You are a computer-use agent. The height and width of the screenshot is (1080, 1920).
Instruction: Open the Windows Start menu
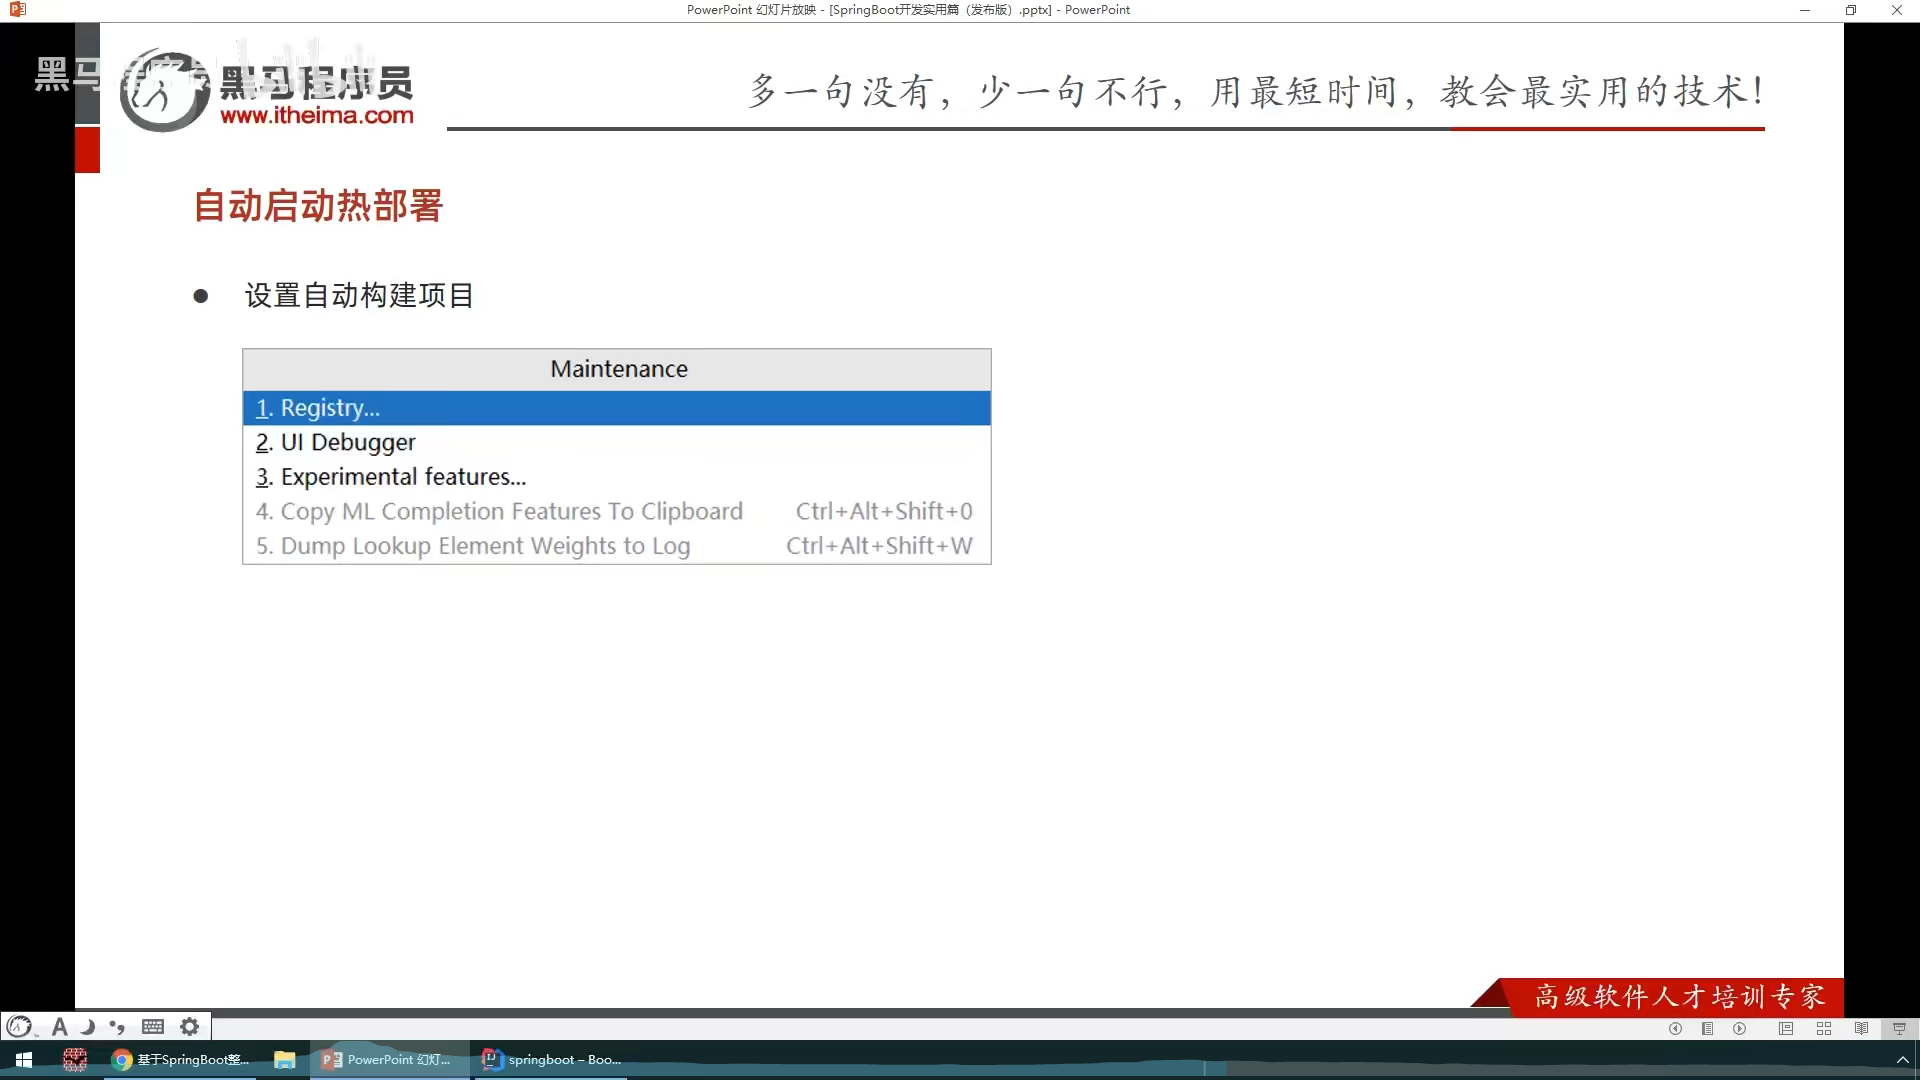[24, 1060]
